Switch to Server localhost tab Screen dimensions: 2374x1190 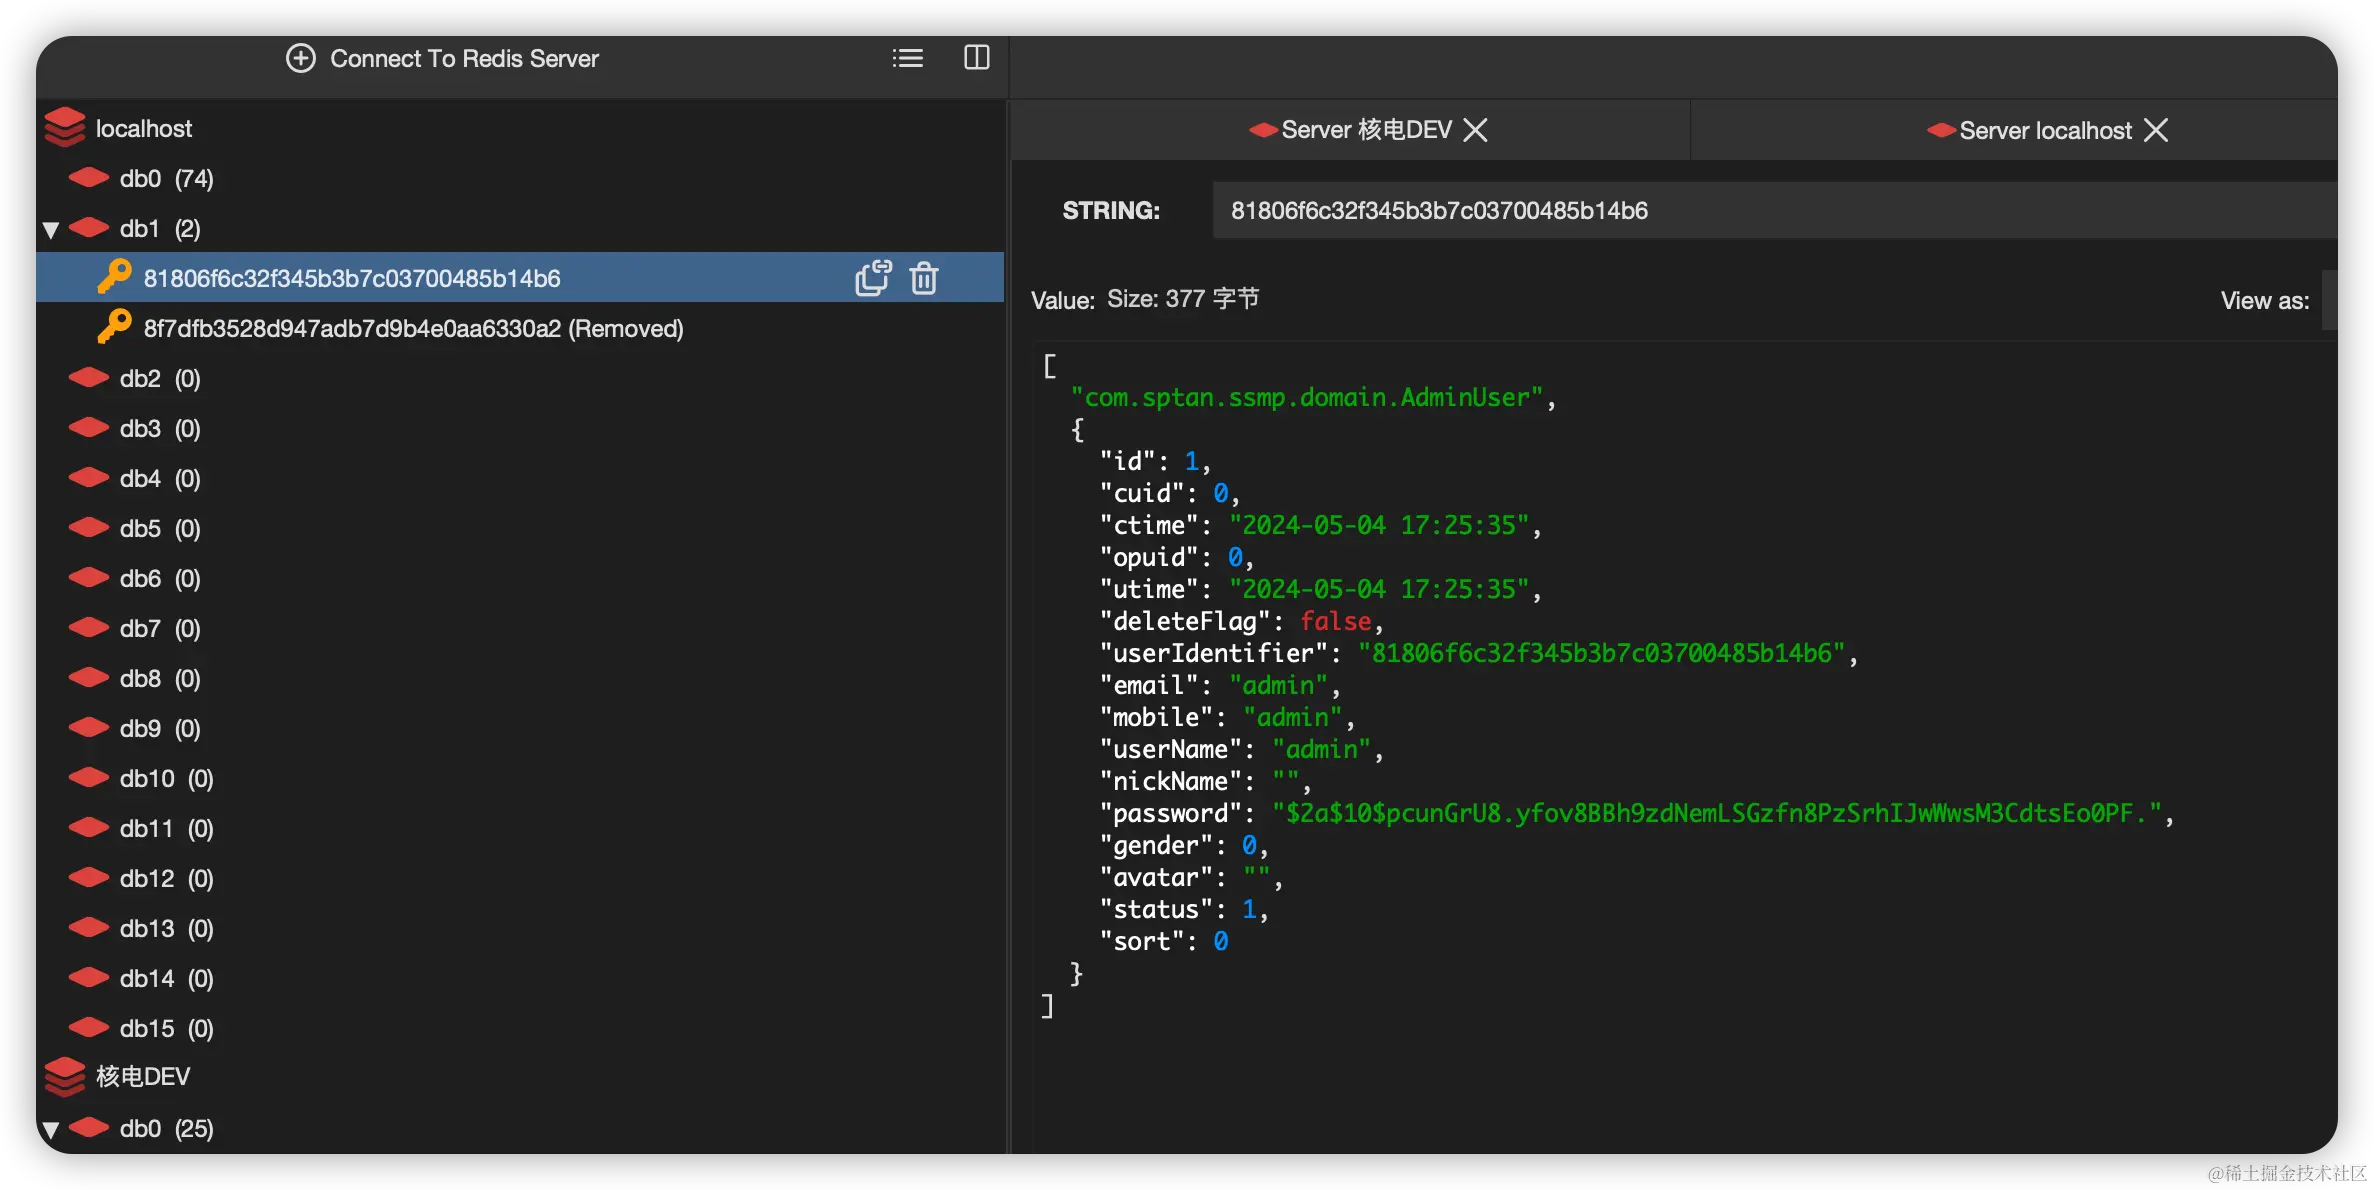[2044, 131]
